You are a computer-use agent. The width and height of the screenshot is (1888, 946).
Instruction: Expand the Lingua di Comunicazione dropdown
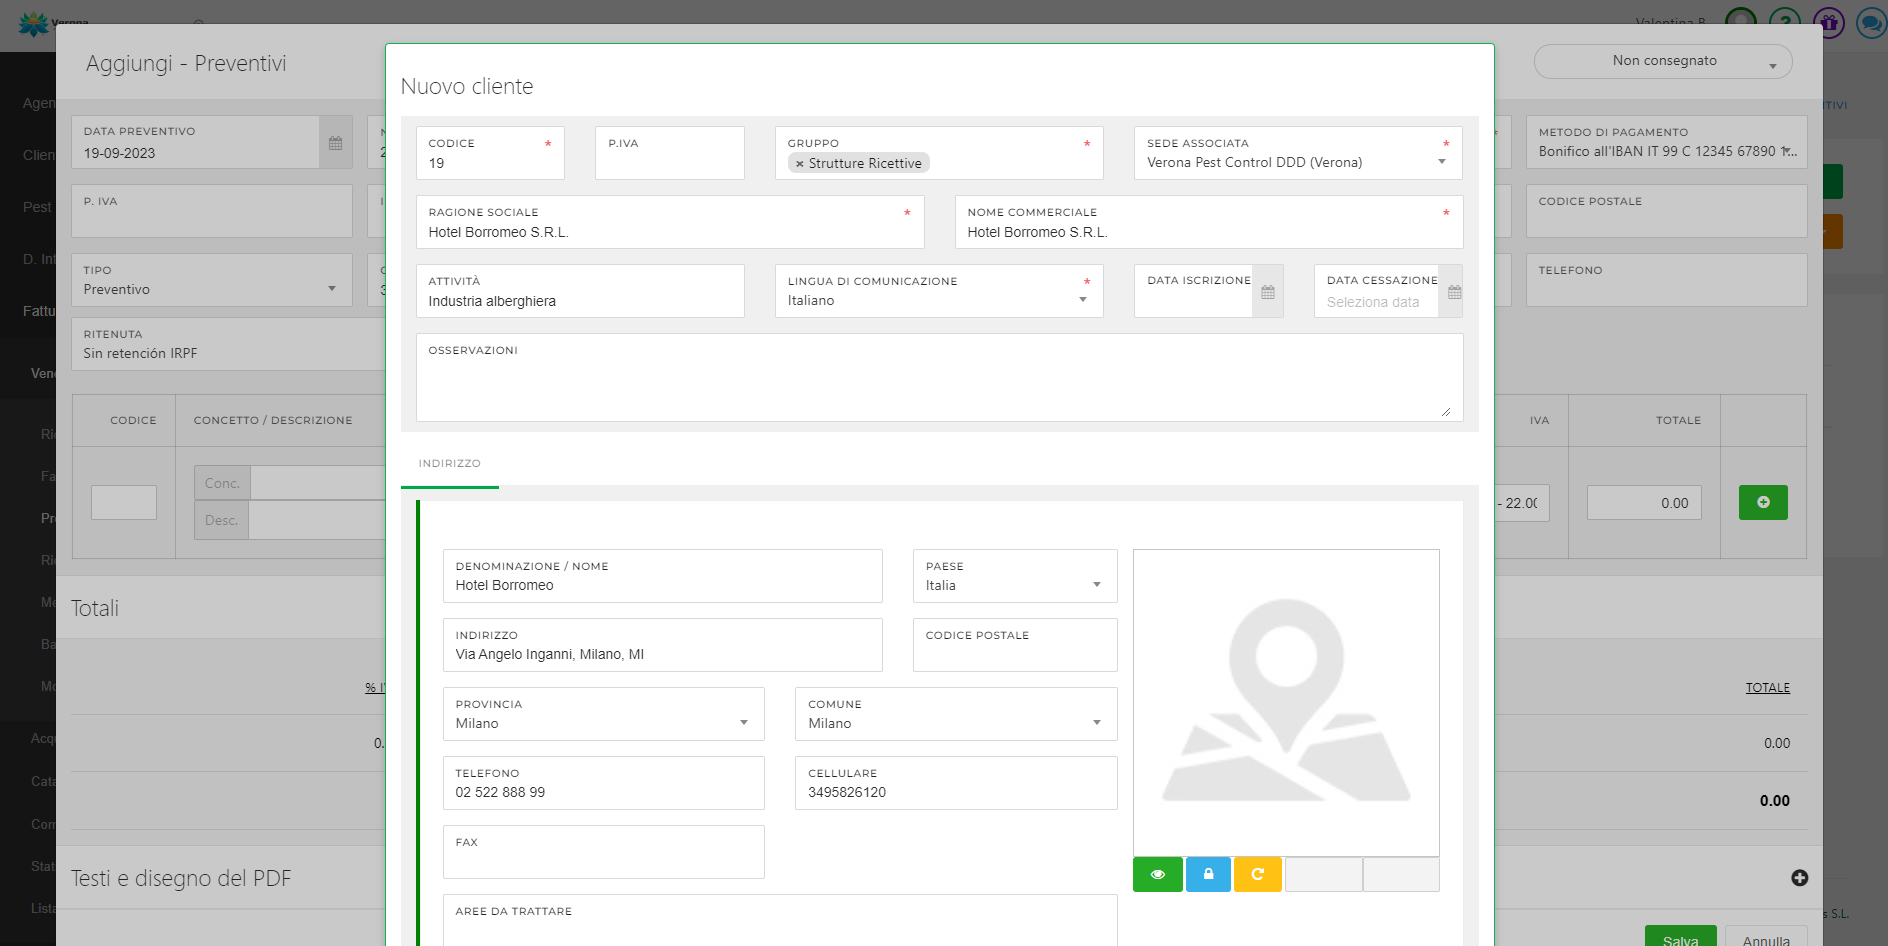coord(1083,300)
